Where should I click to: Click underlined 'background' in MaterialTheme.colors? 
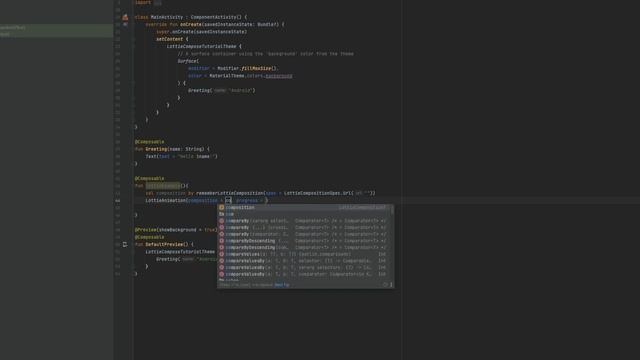tap(279, 76)
